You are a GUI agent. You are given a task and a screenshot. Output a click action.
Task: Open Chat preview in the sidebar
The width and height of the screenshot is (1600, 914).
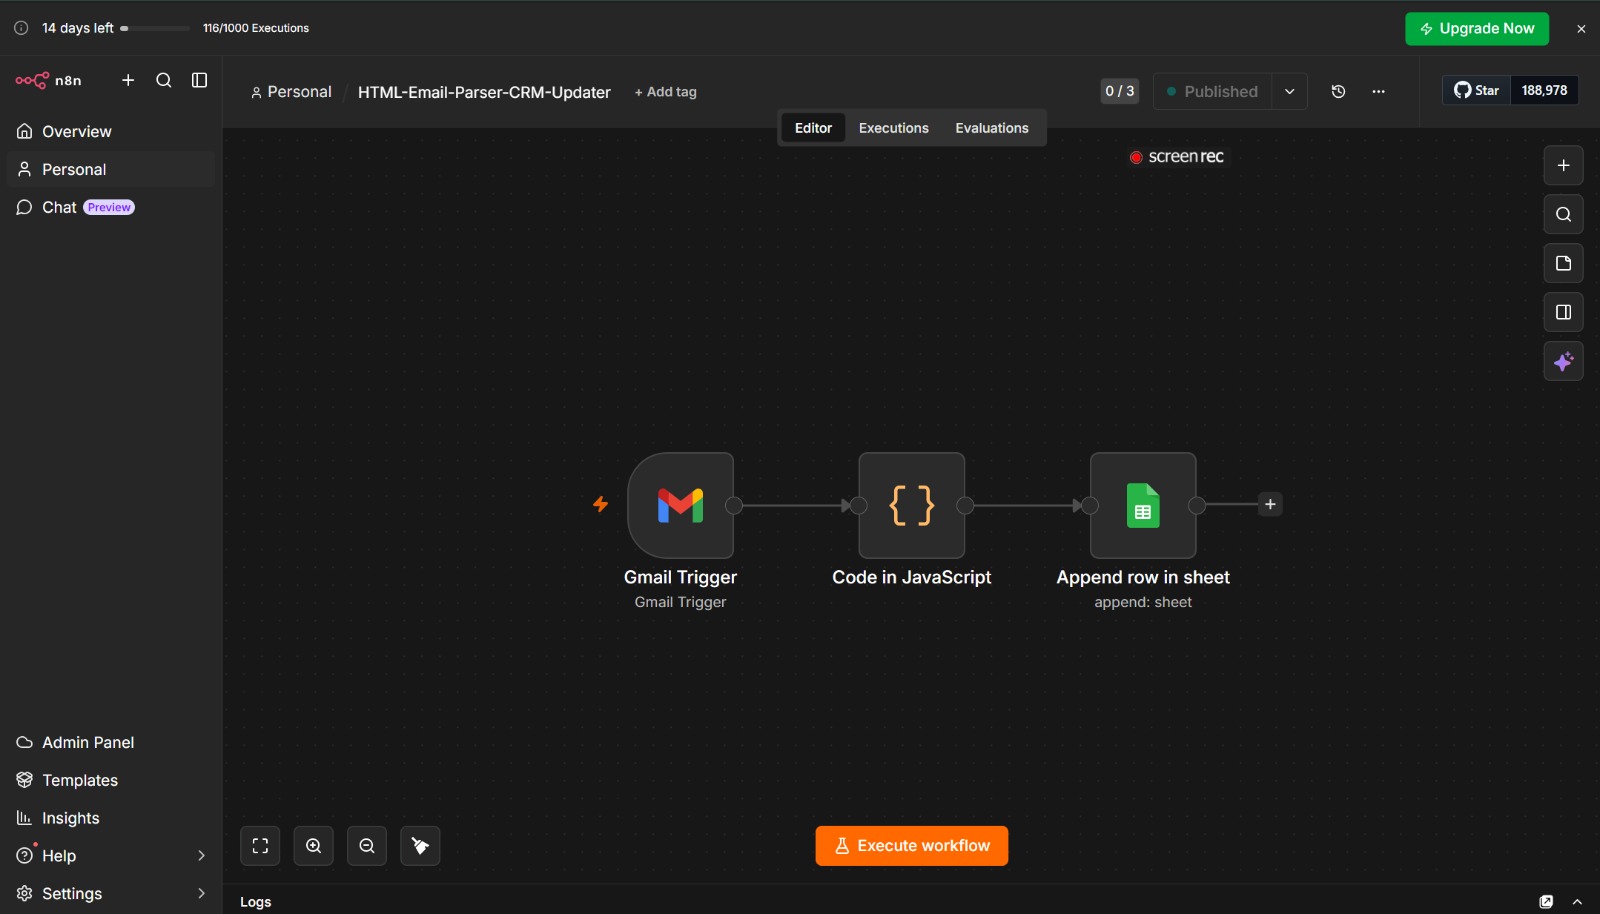(x=111, y=207)
